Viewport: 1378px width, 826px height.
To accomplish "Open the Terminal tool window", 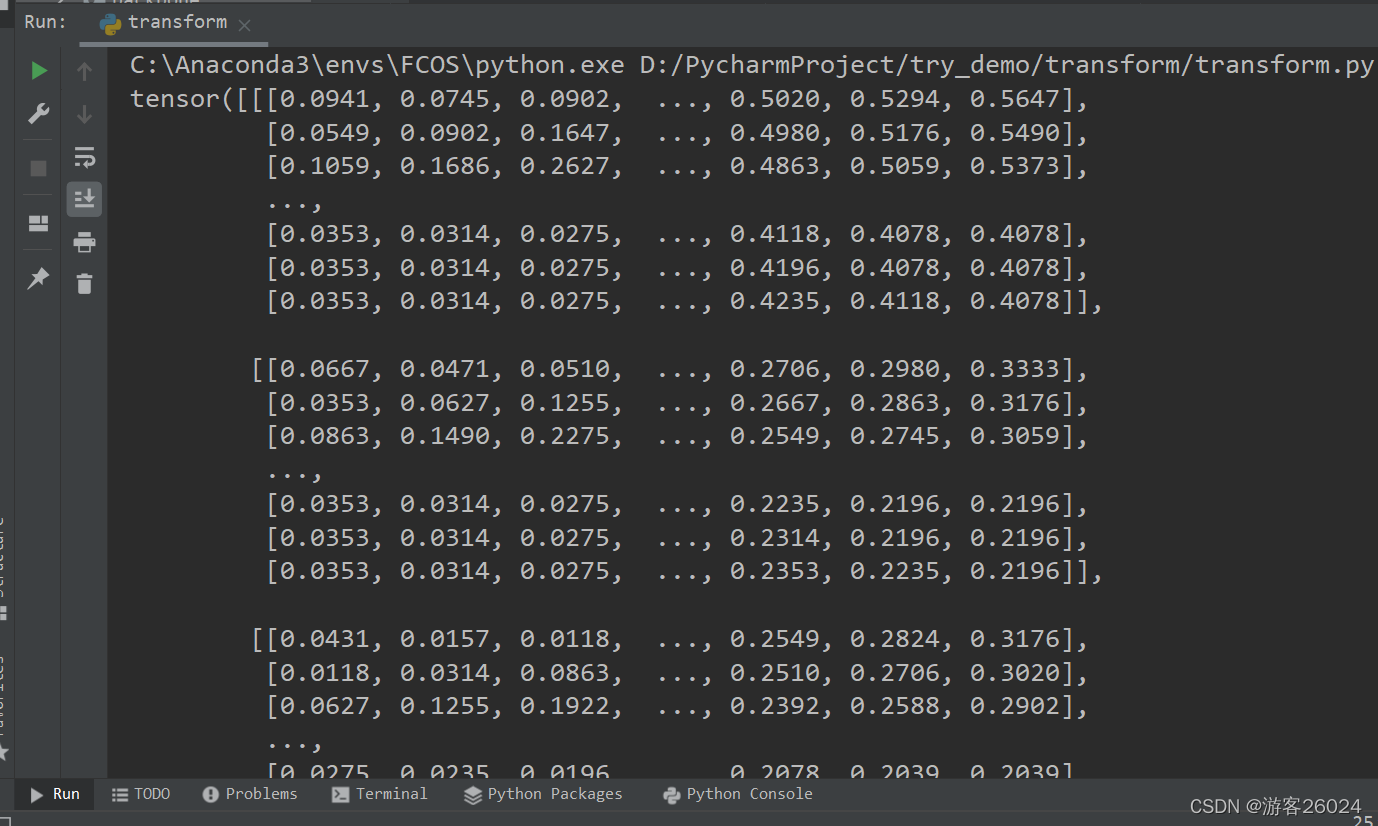I will [x=380, y=794].
